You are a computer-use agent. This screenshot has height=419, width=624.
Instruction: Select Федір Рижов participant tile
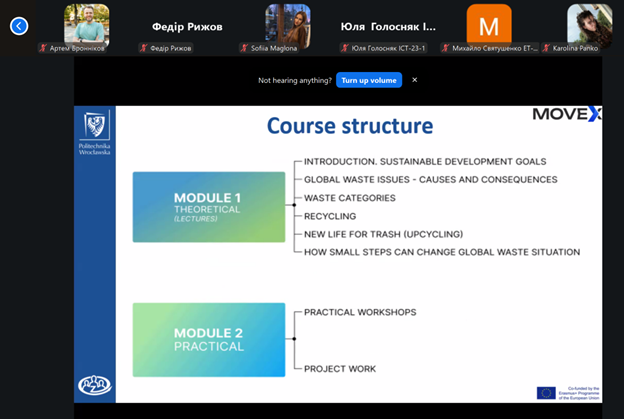187,27
